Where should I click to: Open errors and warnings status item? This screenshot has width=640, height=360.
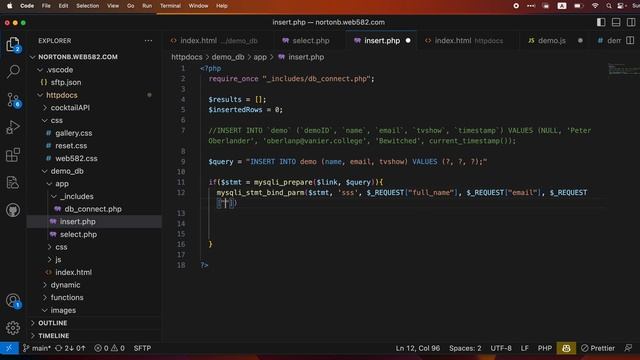(x=109, y=348)
